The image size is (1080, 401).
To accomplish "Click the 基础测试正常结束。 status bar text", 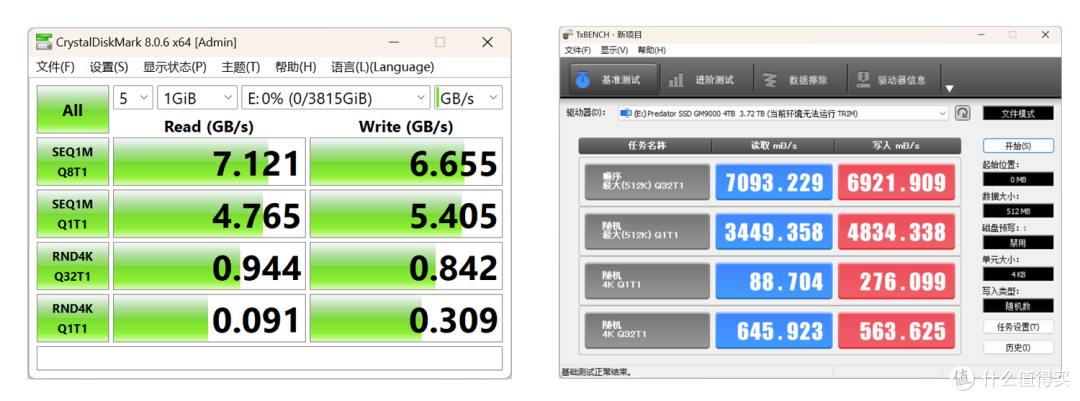I will (x=596, y=372).
